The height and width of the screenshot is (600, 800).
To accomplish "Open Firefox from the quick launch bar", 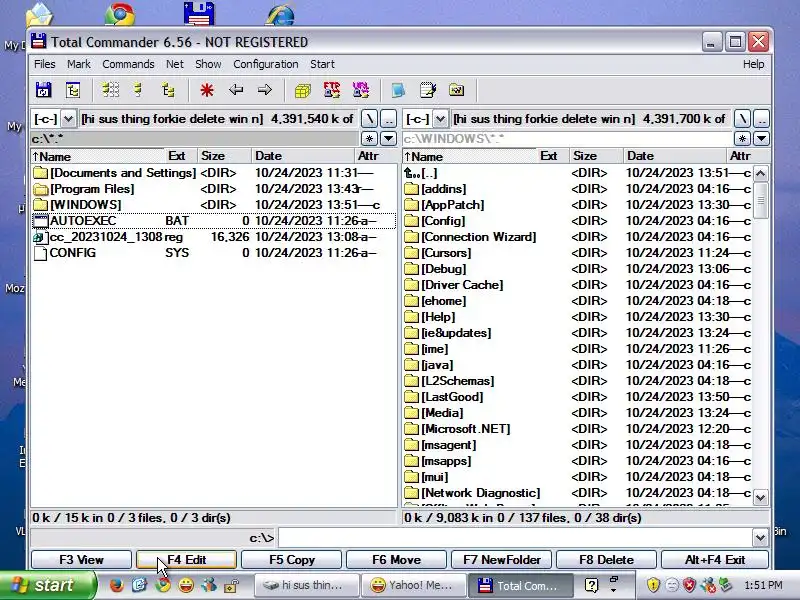I will coord(116,585).
